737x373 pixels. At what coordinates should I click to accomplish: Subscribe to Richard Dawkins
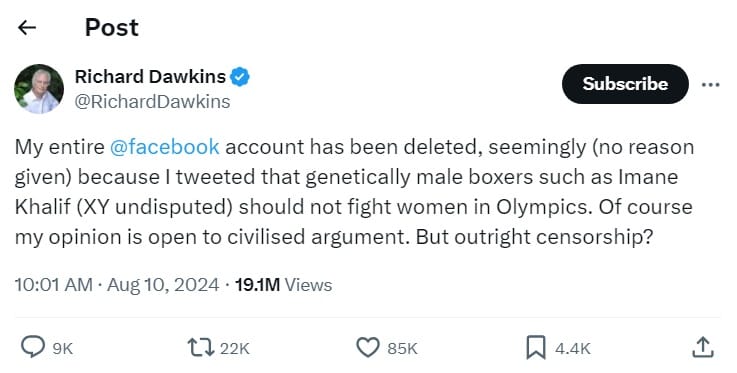(x=625, y=84)
